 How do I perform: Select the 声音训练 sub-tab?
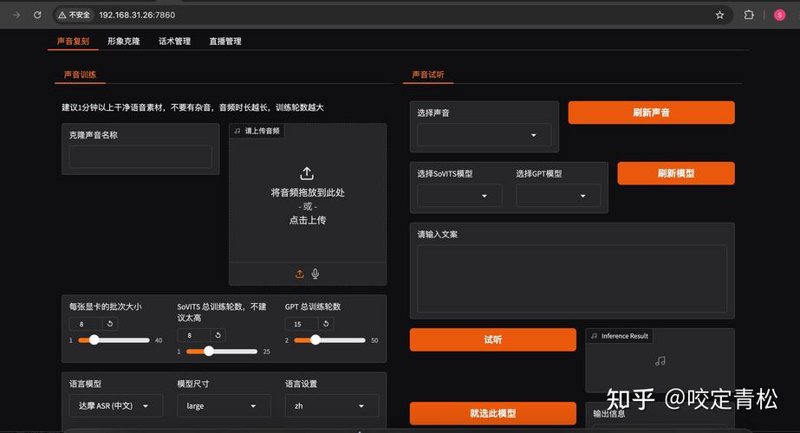coord(80,74)
